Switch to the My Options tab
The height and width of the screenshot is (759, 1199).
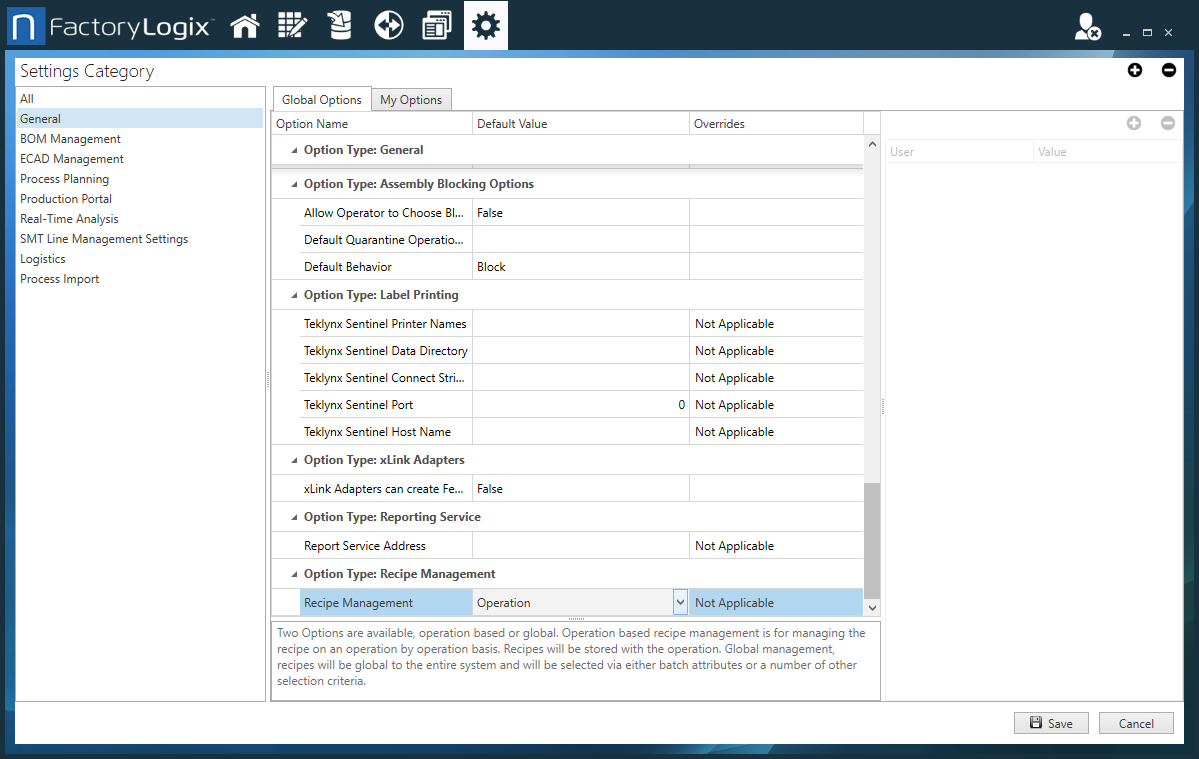click(411, 99)
